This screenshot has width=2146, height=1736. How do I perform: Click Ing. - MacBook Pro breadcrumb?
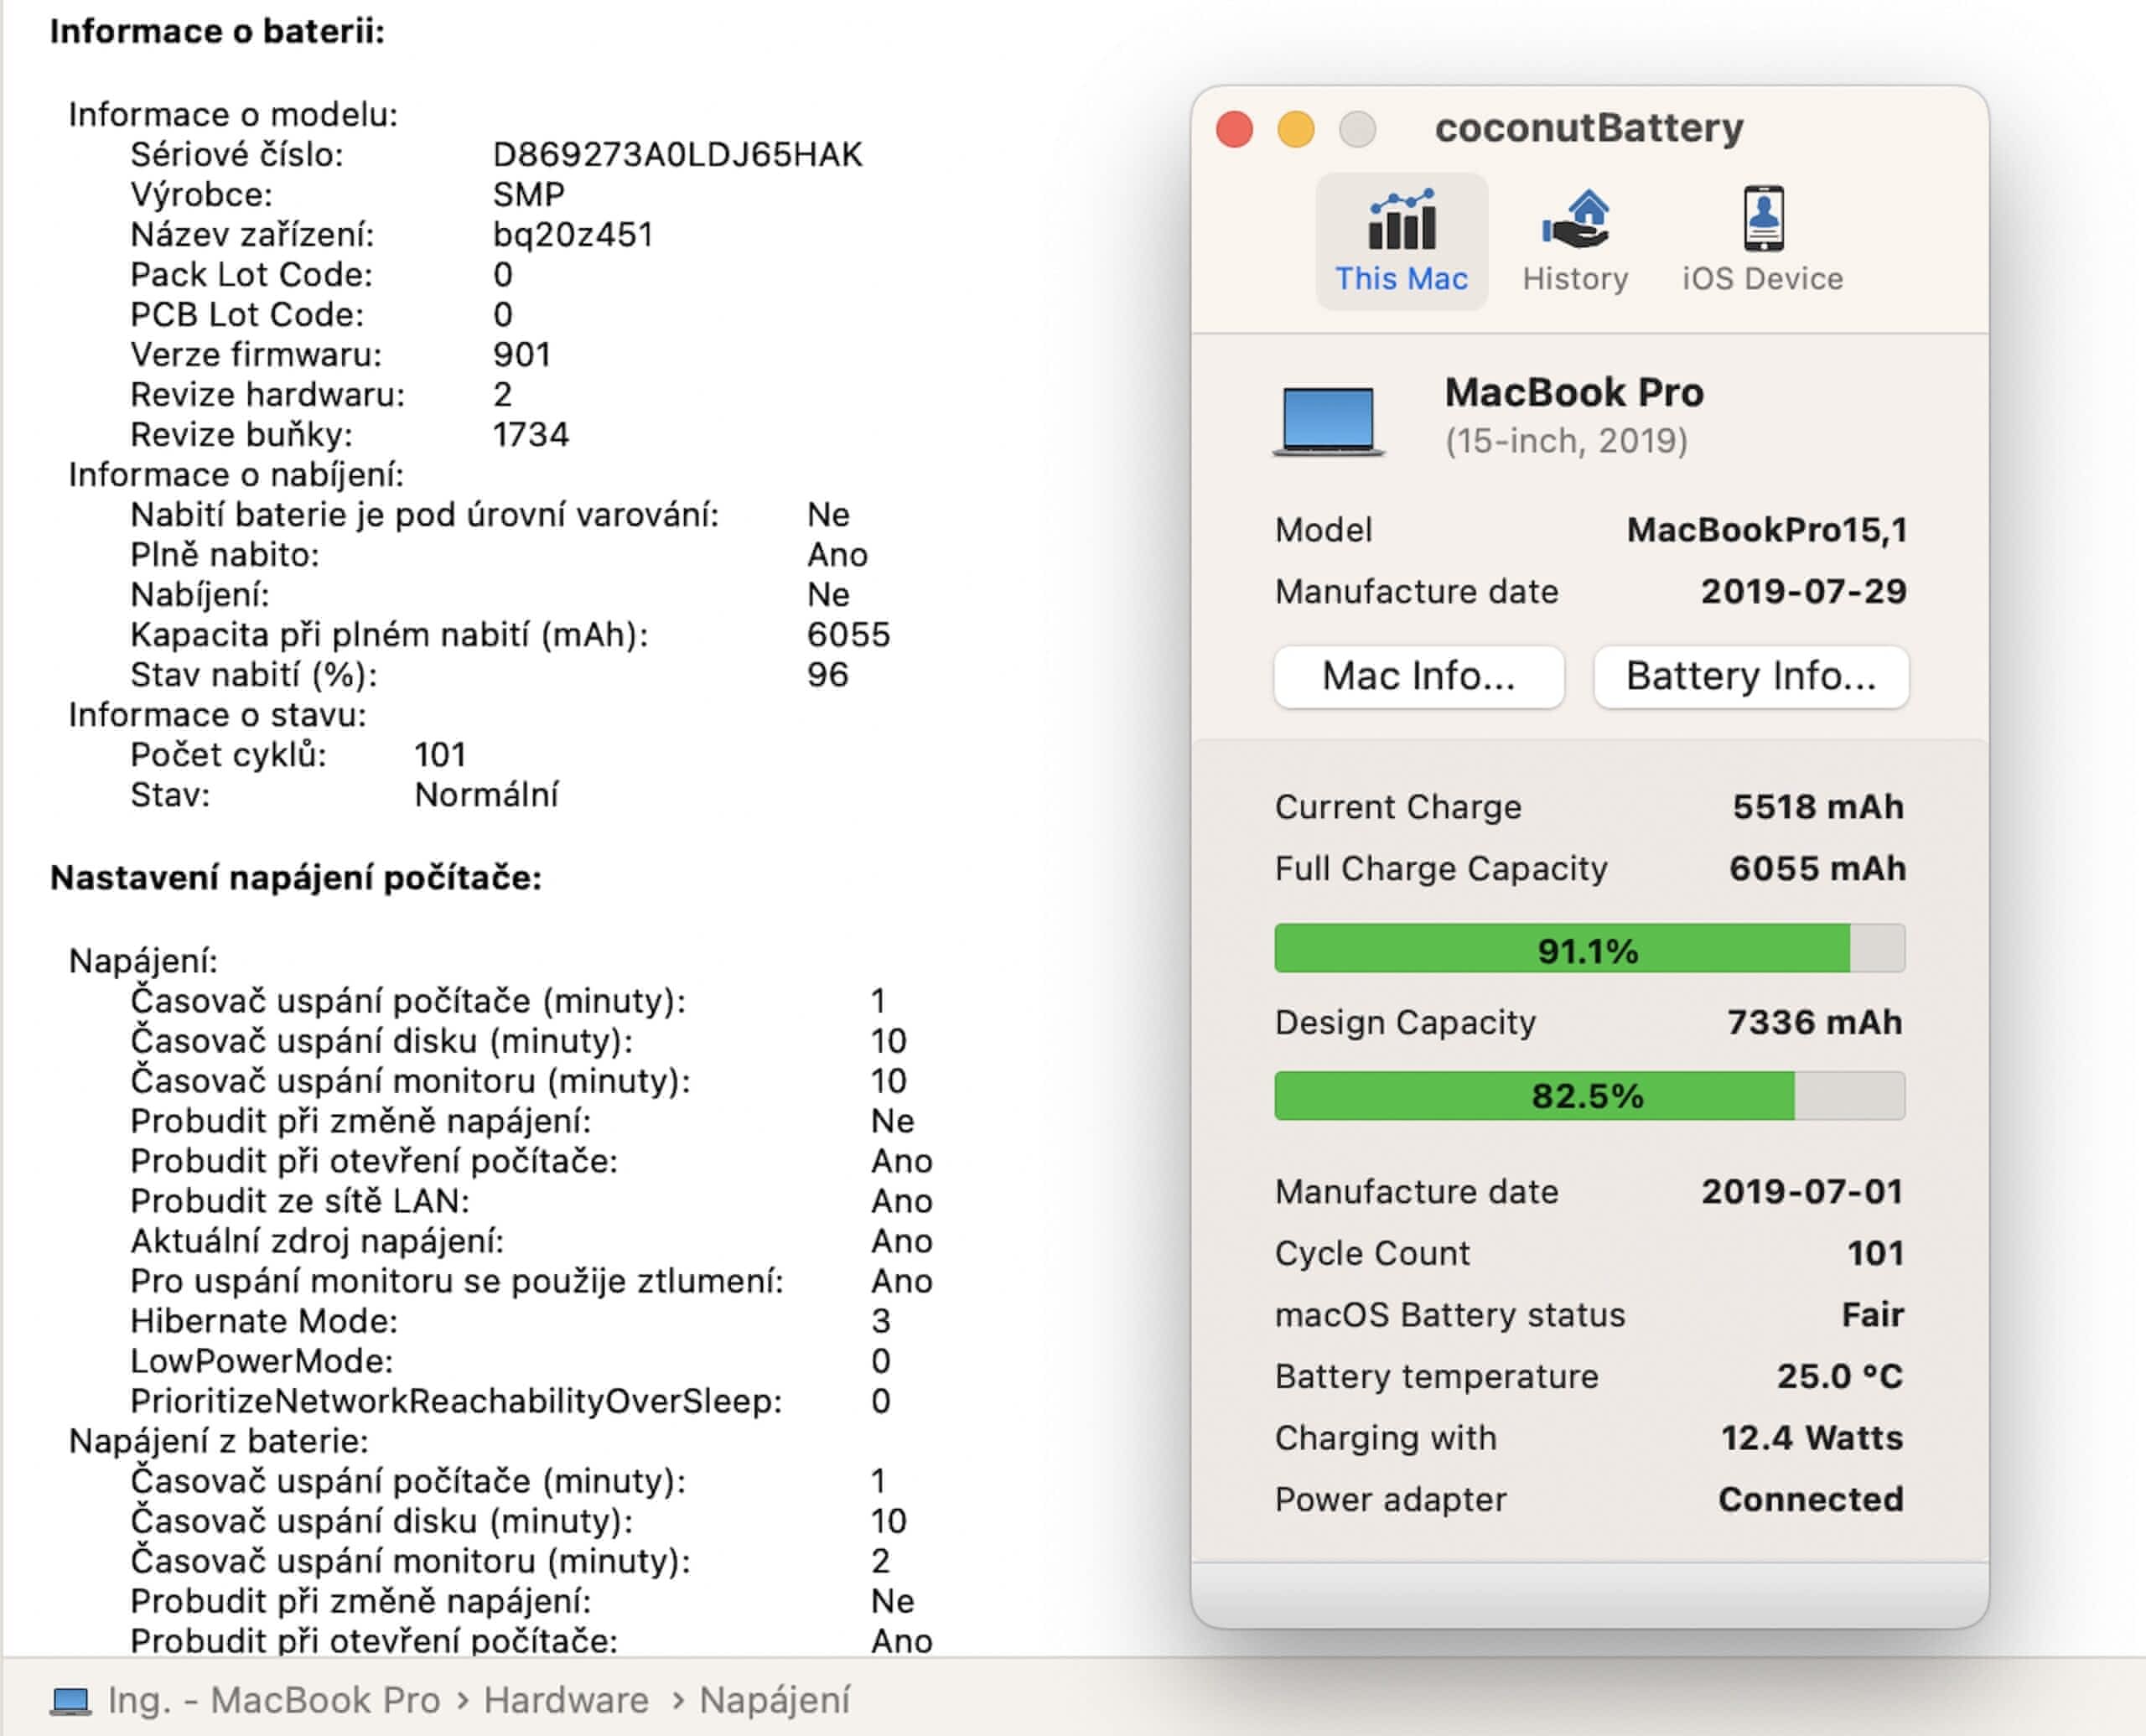coord(274,1700)
